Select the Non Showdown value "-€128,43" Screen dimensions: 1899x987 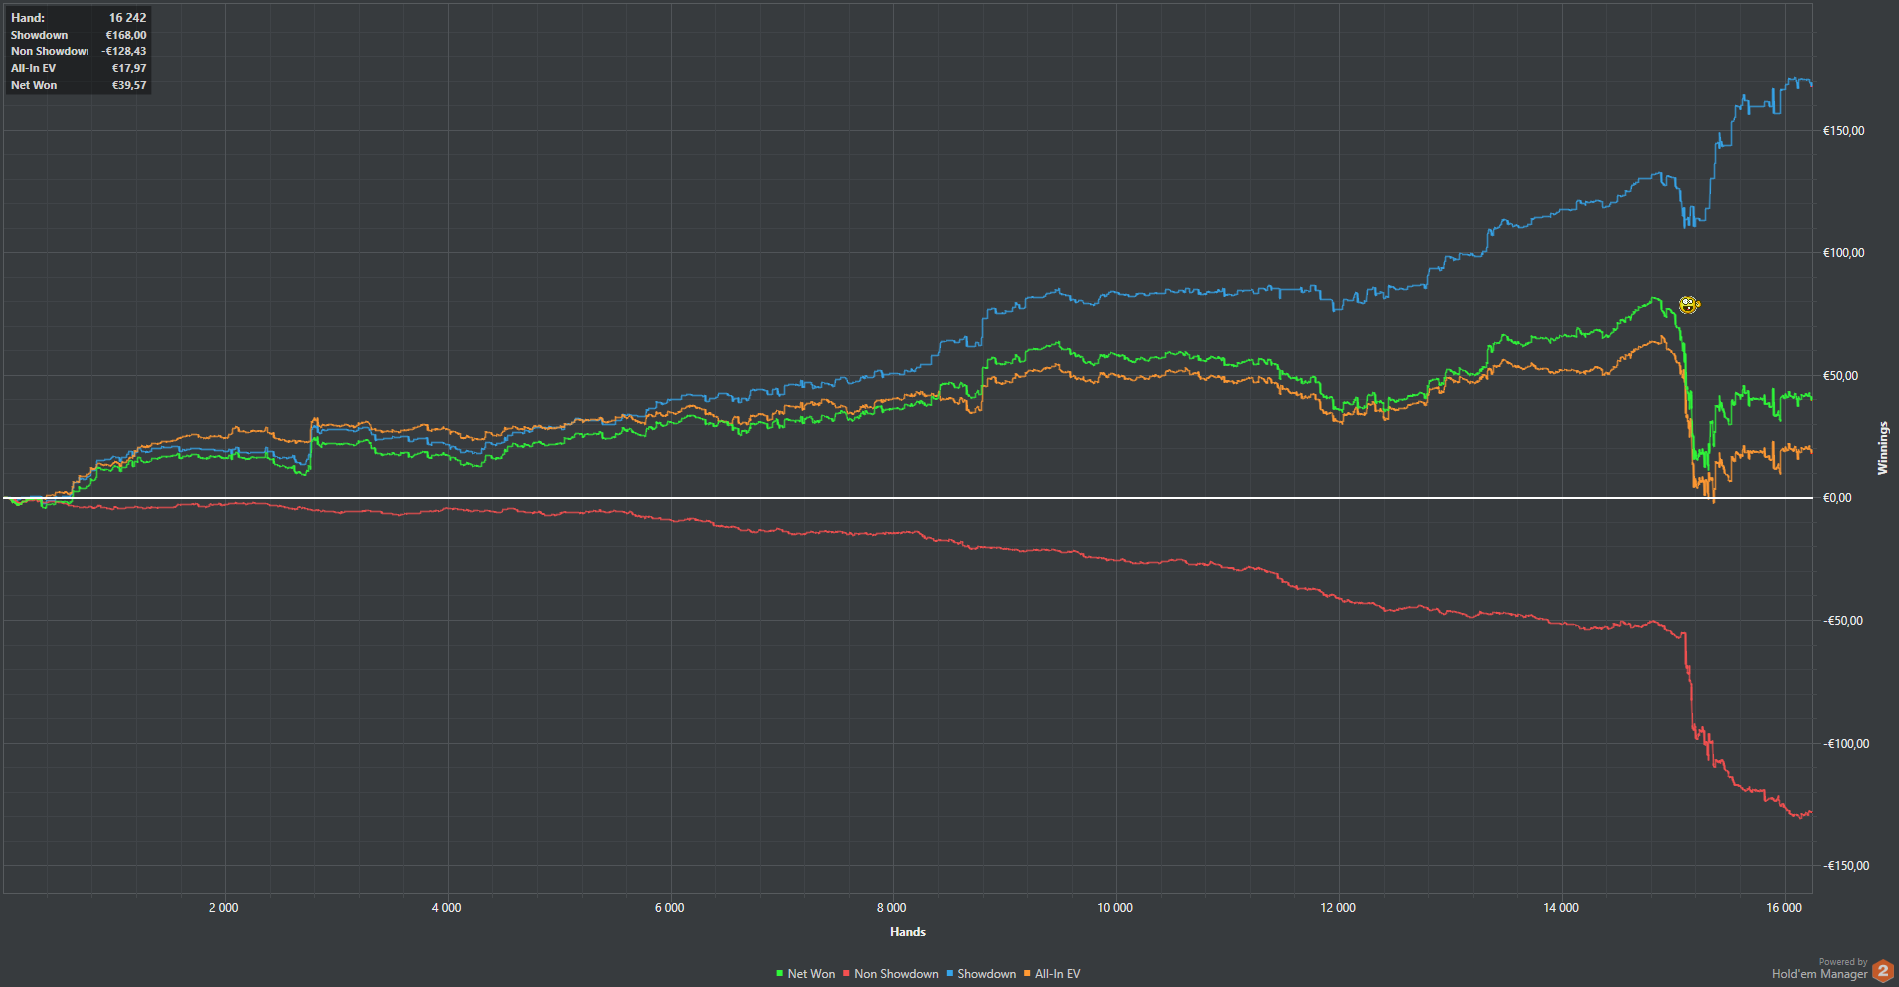point(124,51)
